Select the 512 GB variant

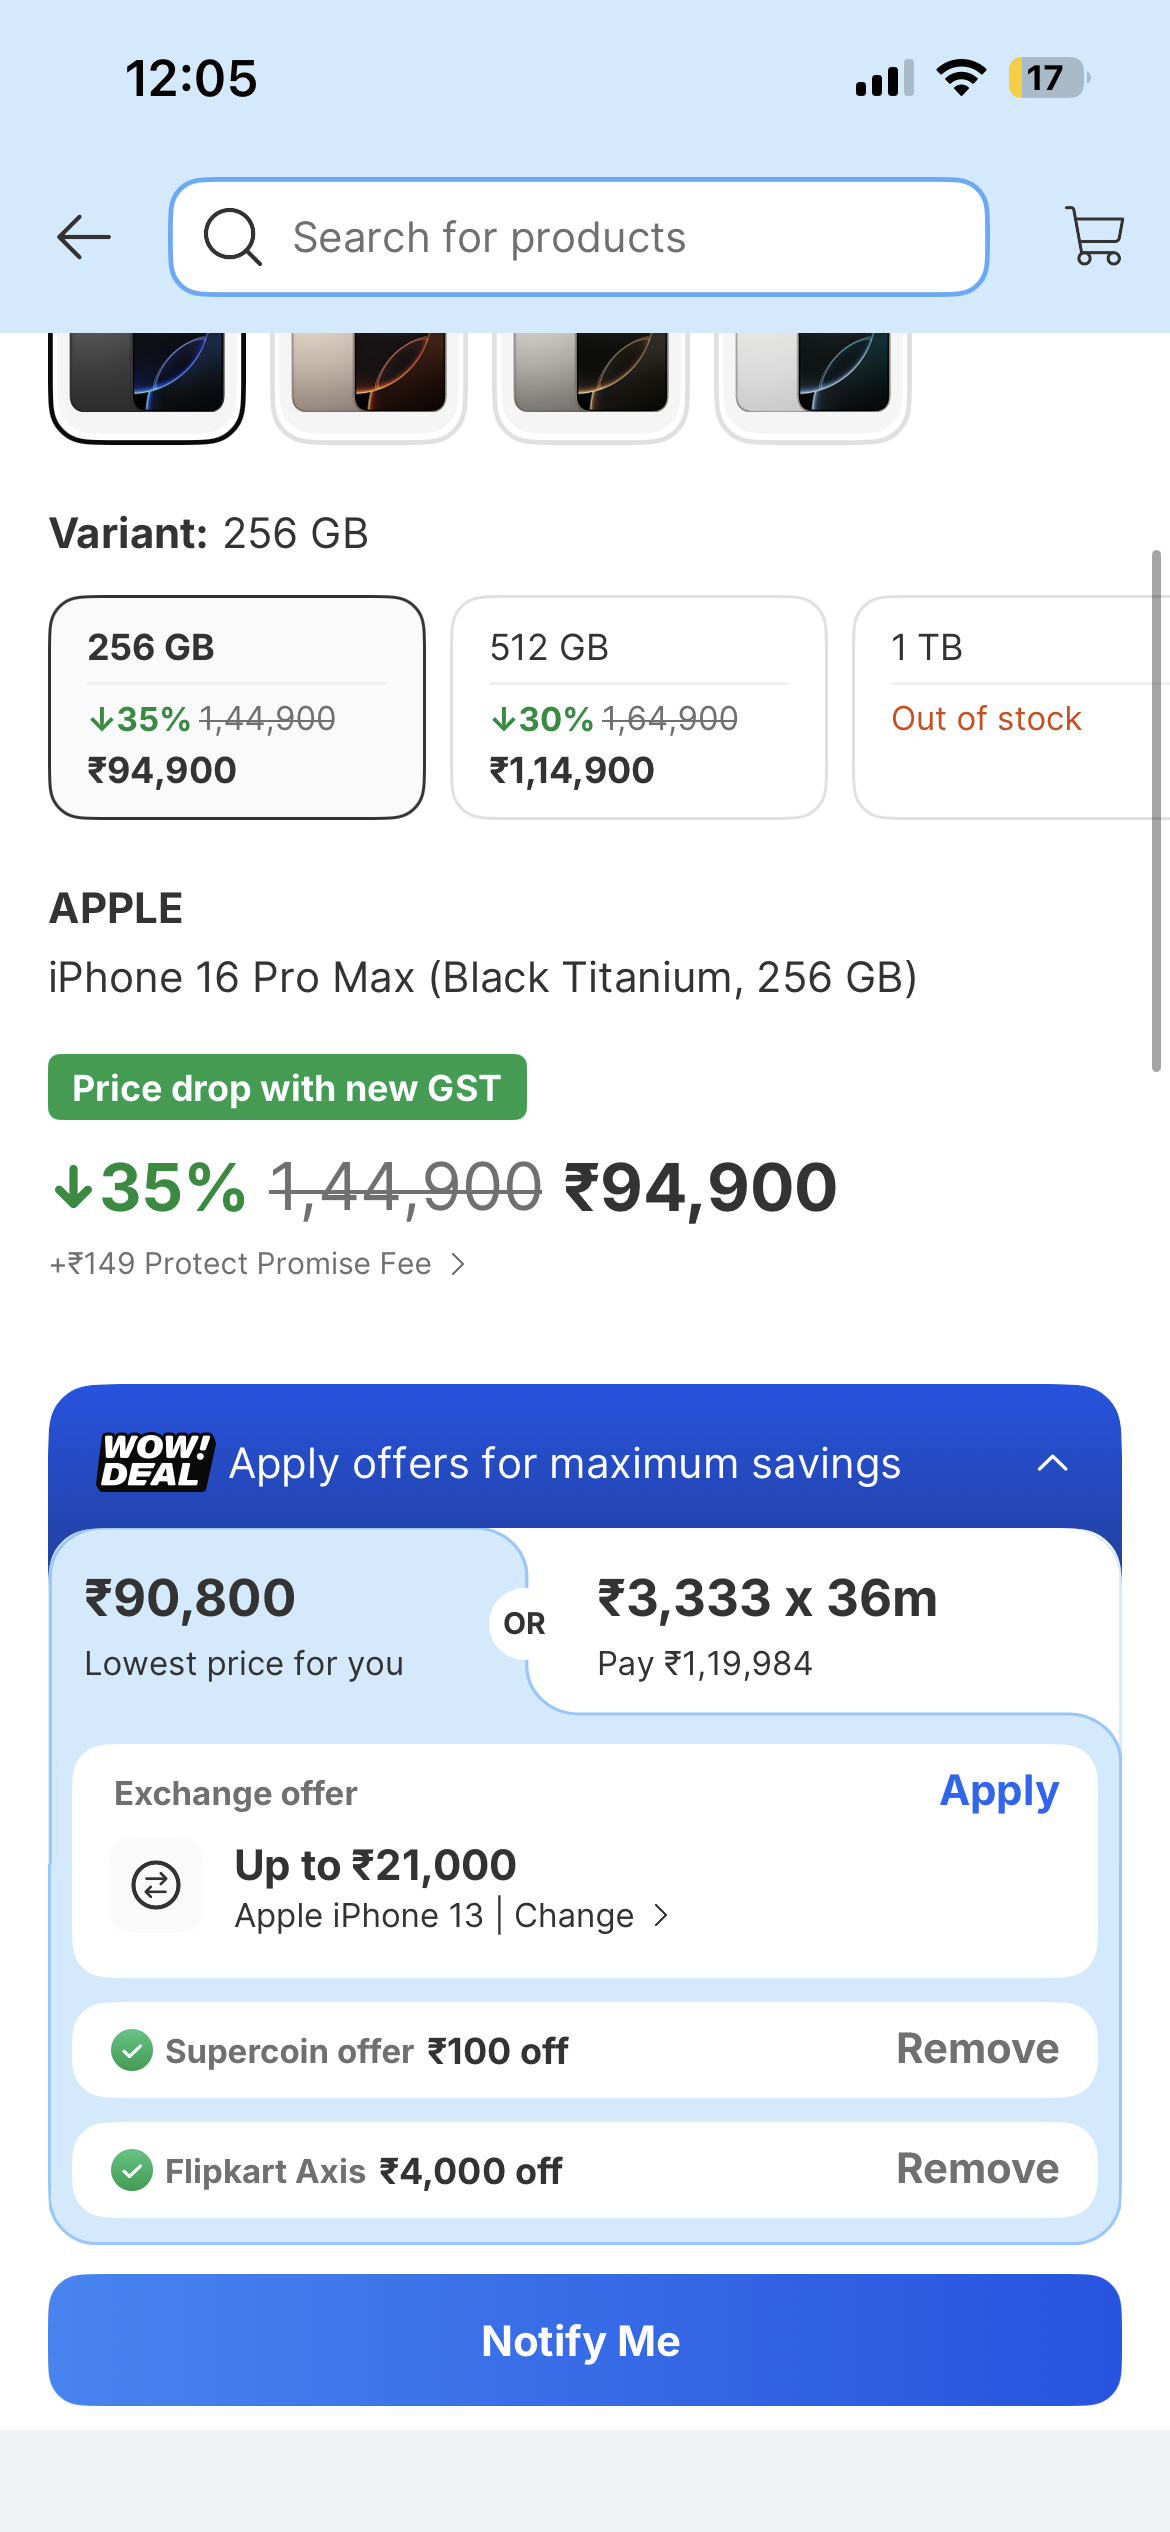coord(639,708)
